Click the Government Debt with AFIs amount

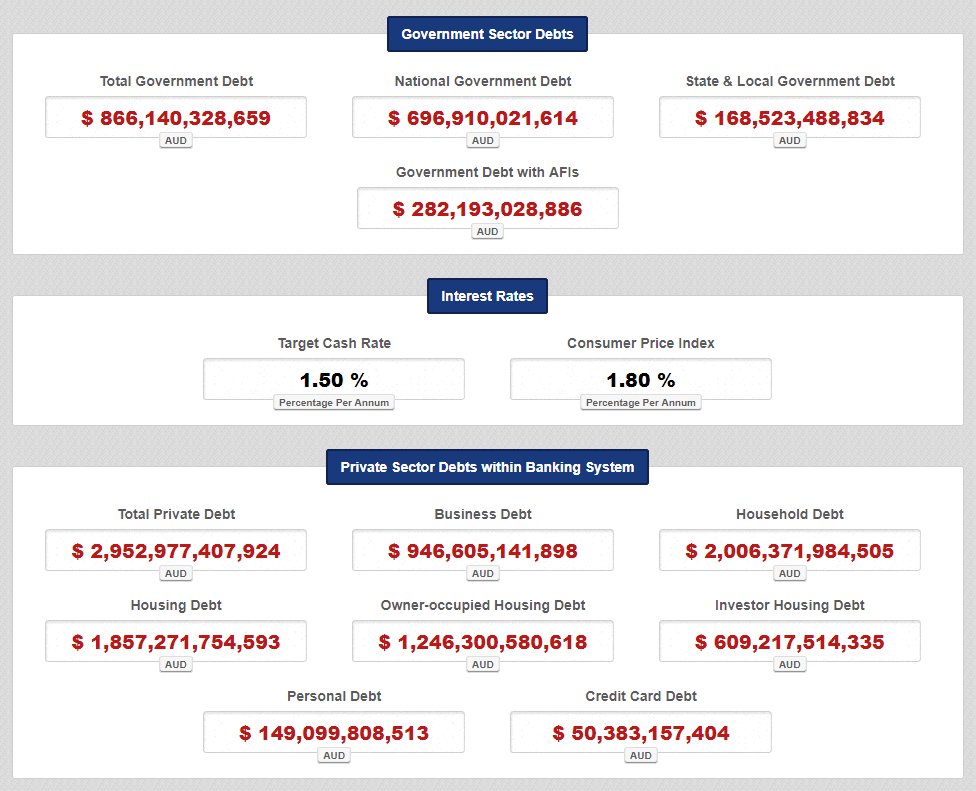488,209
